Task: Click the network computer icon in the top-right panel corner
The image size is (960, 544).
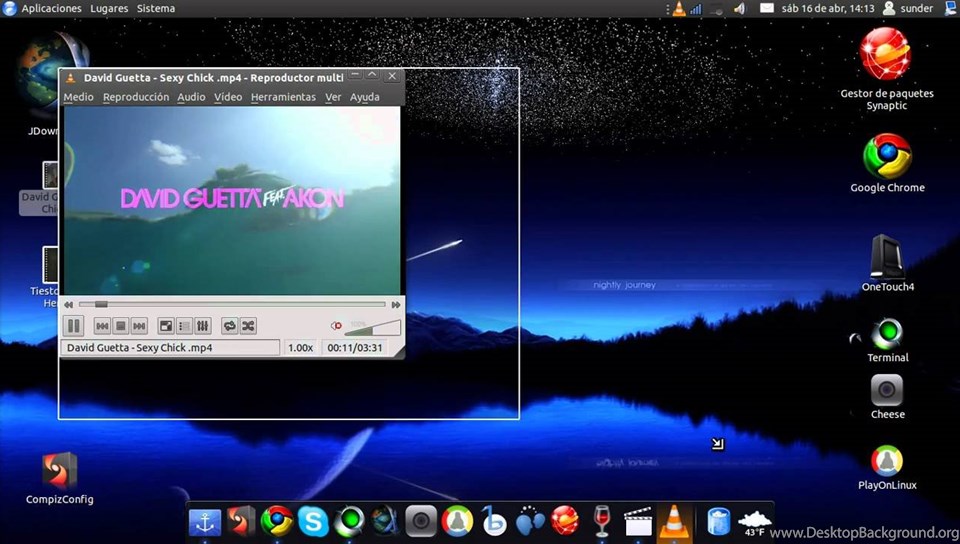Action: coord(952,8)
